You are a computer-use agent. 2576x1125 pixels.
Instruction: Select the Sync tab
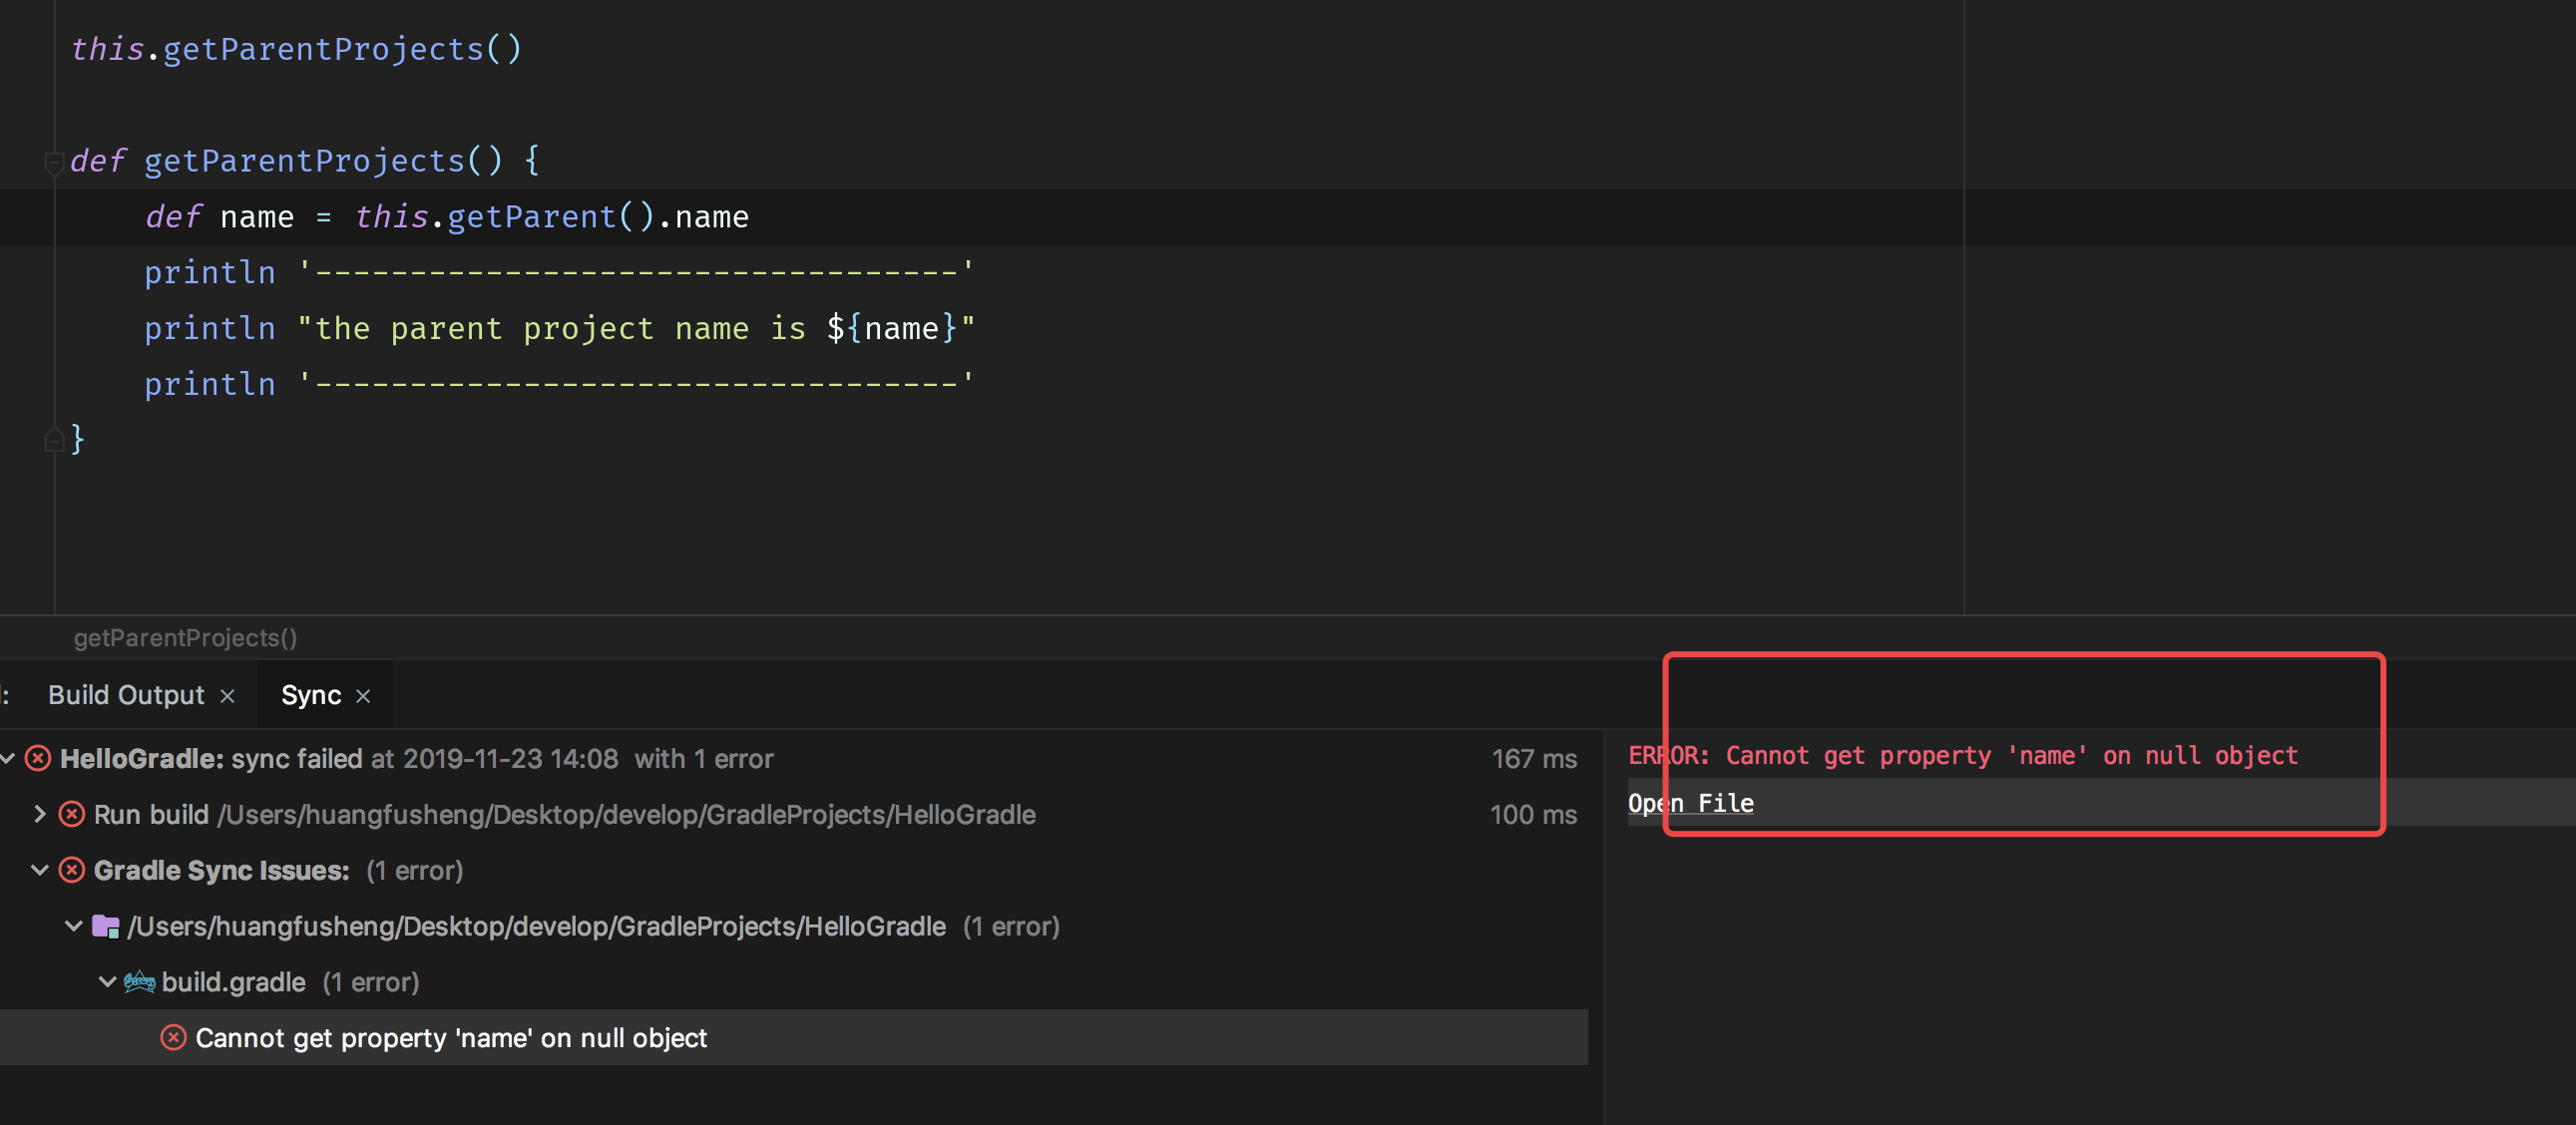point(310,695)
